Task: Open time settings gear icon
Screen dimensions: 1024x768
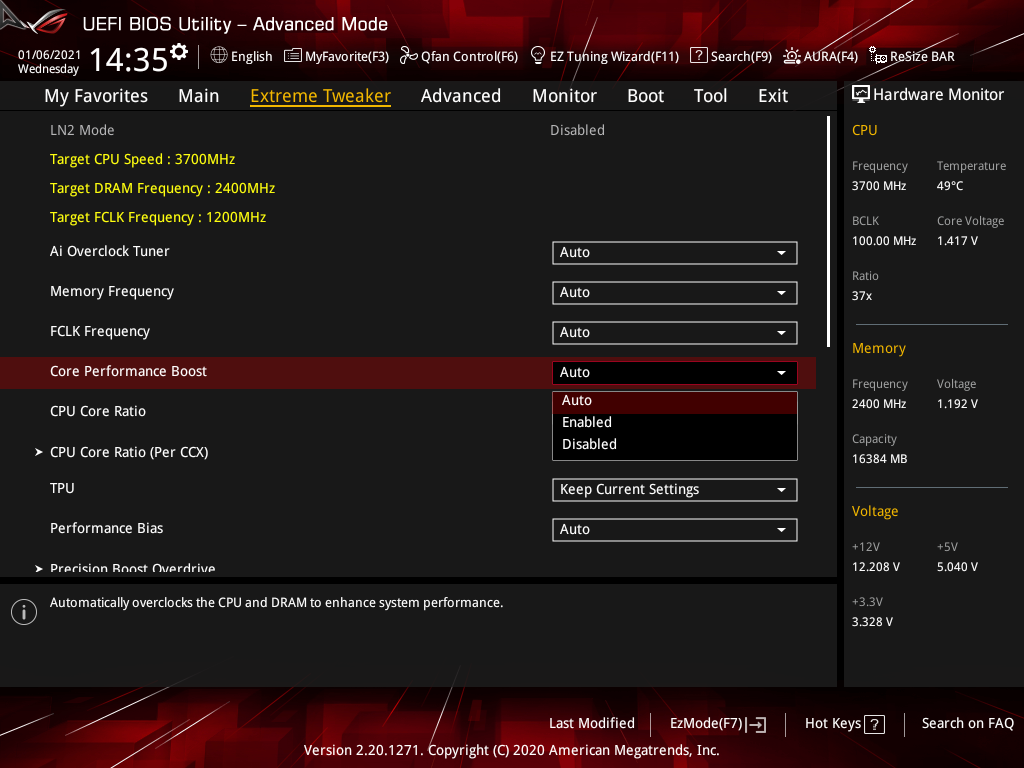Action: click(x=179, y=51)
